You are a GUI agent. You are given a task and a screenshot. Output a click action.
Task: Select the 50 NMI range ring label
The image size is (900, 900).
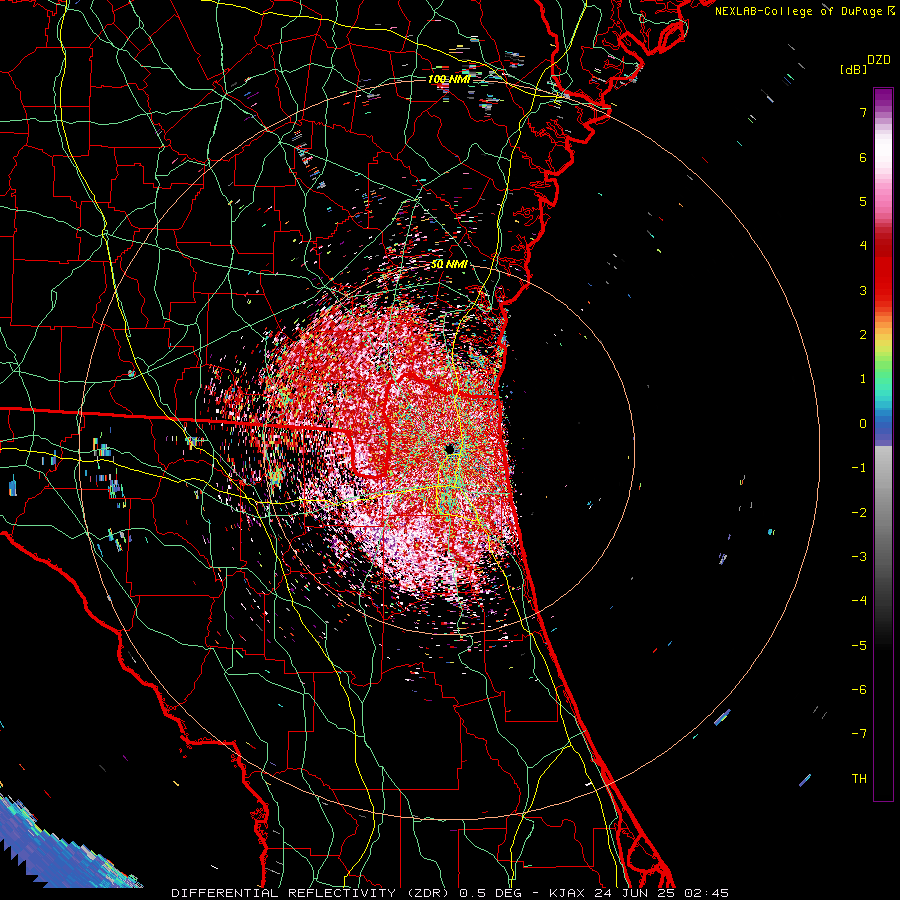click(x=449, y=264)
